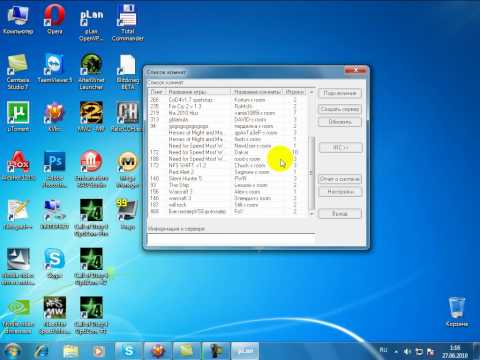The width and height of the screenshot is (480, 360).
Task: Open the Компьютер desktop icon
Action: (x=18, y=19)
